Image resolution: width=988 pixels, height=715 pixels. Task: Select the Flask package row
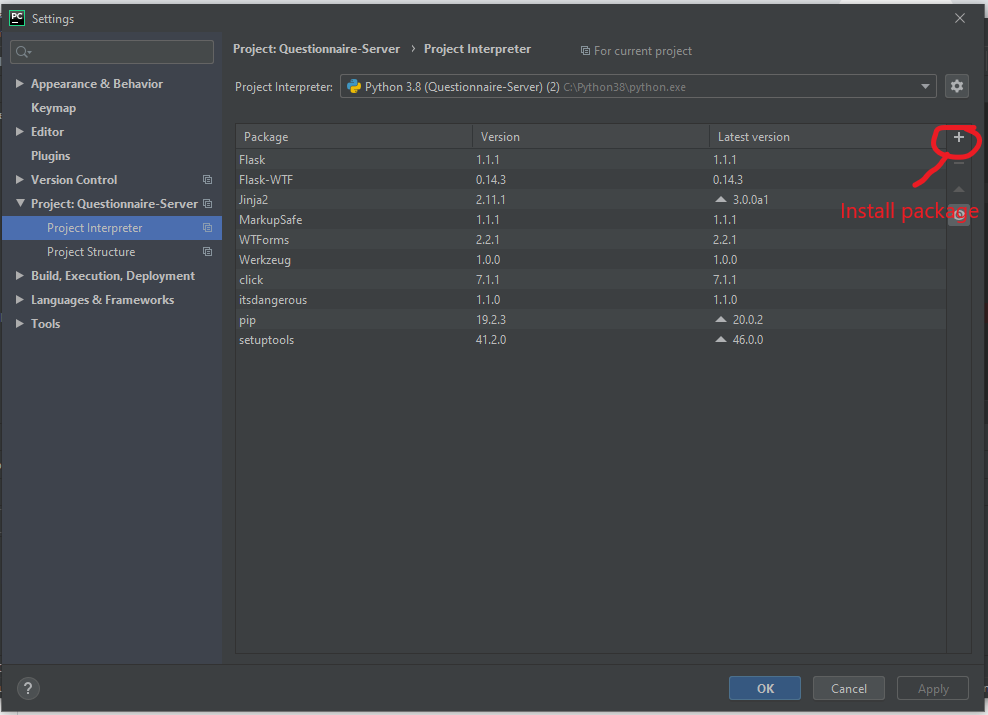point(590,159)
